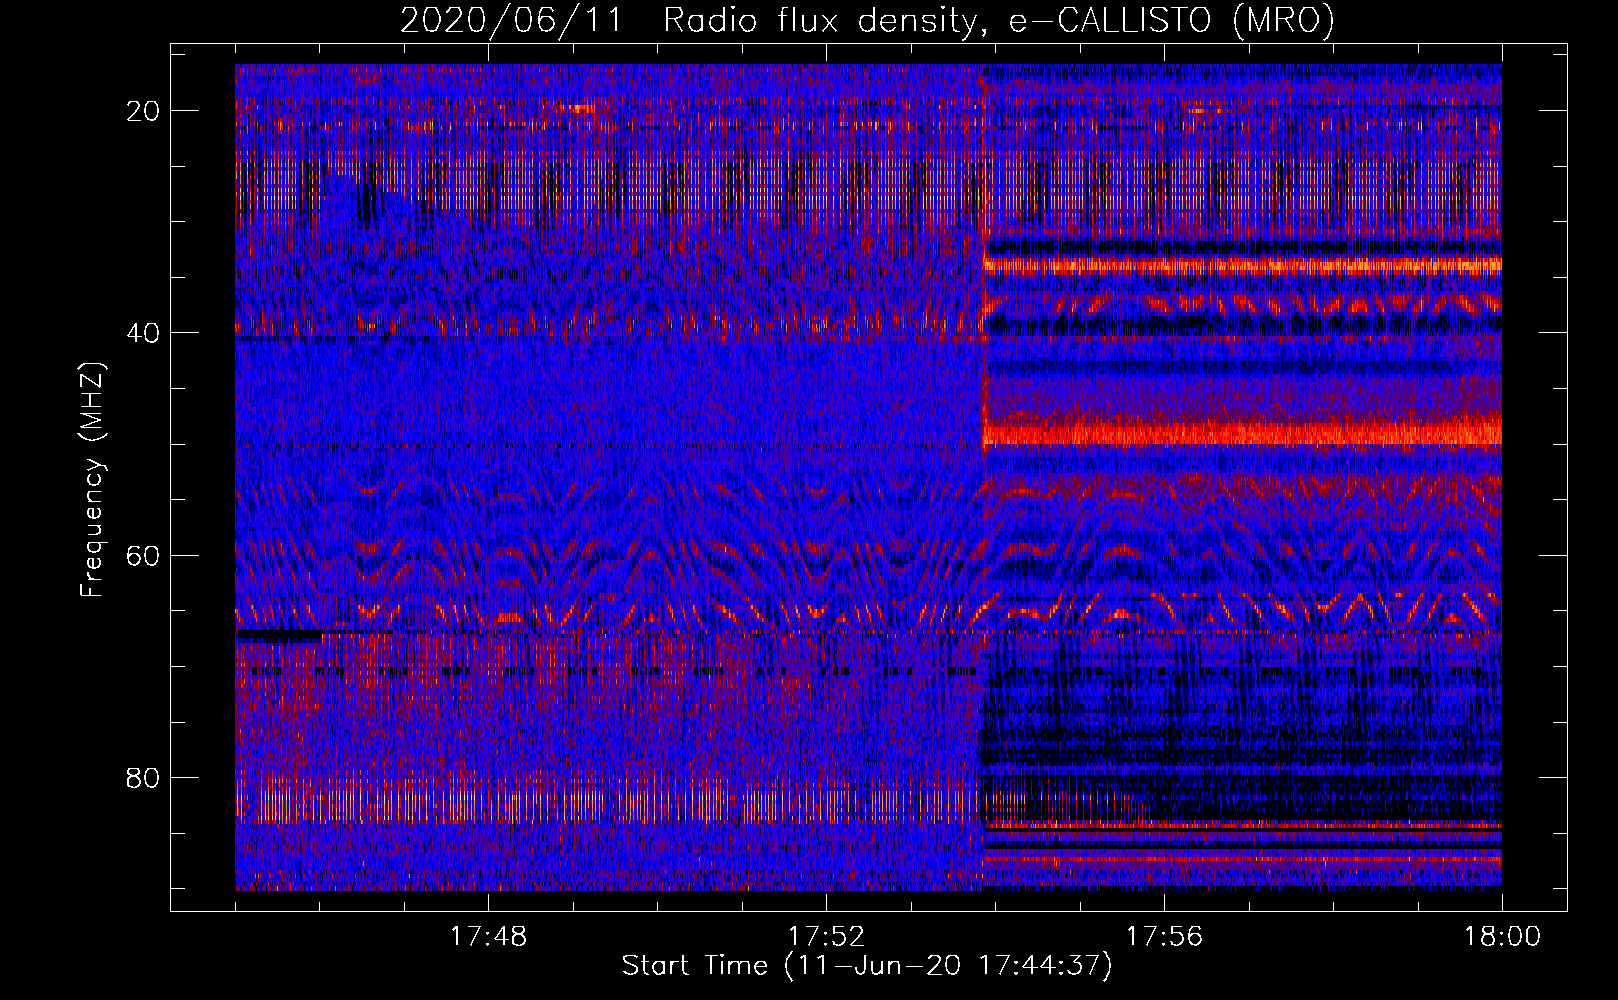
Task: Click the 17:56 time tick label
Action: 1164,937
